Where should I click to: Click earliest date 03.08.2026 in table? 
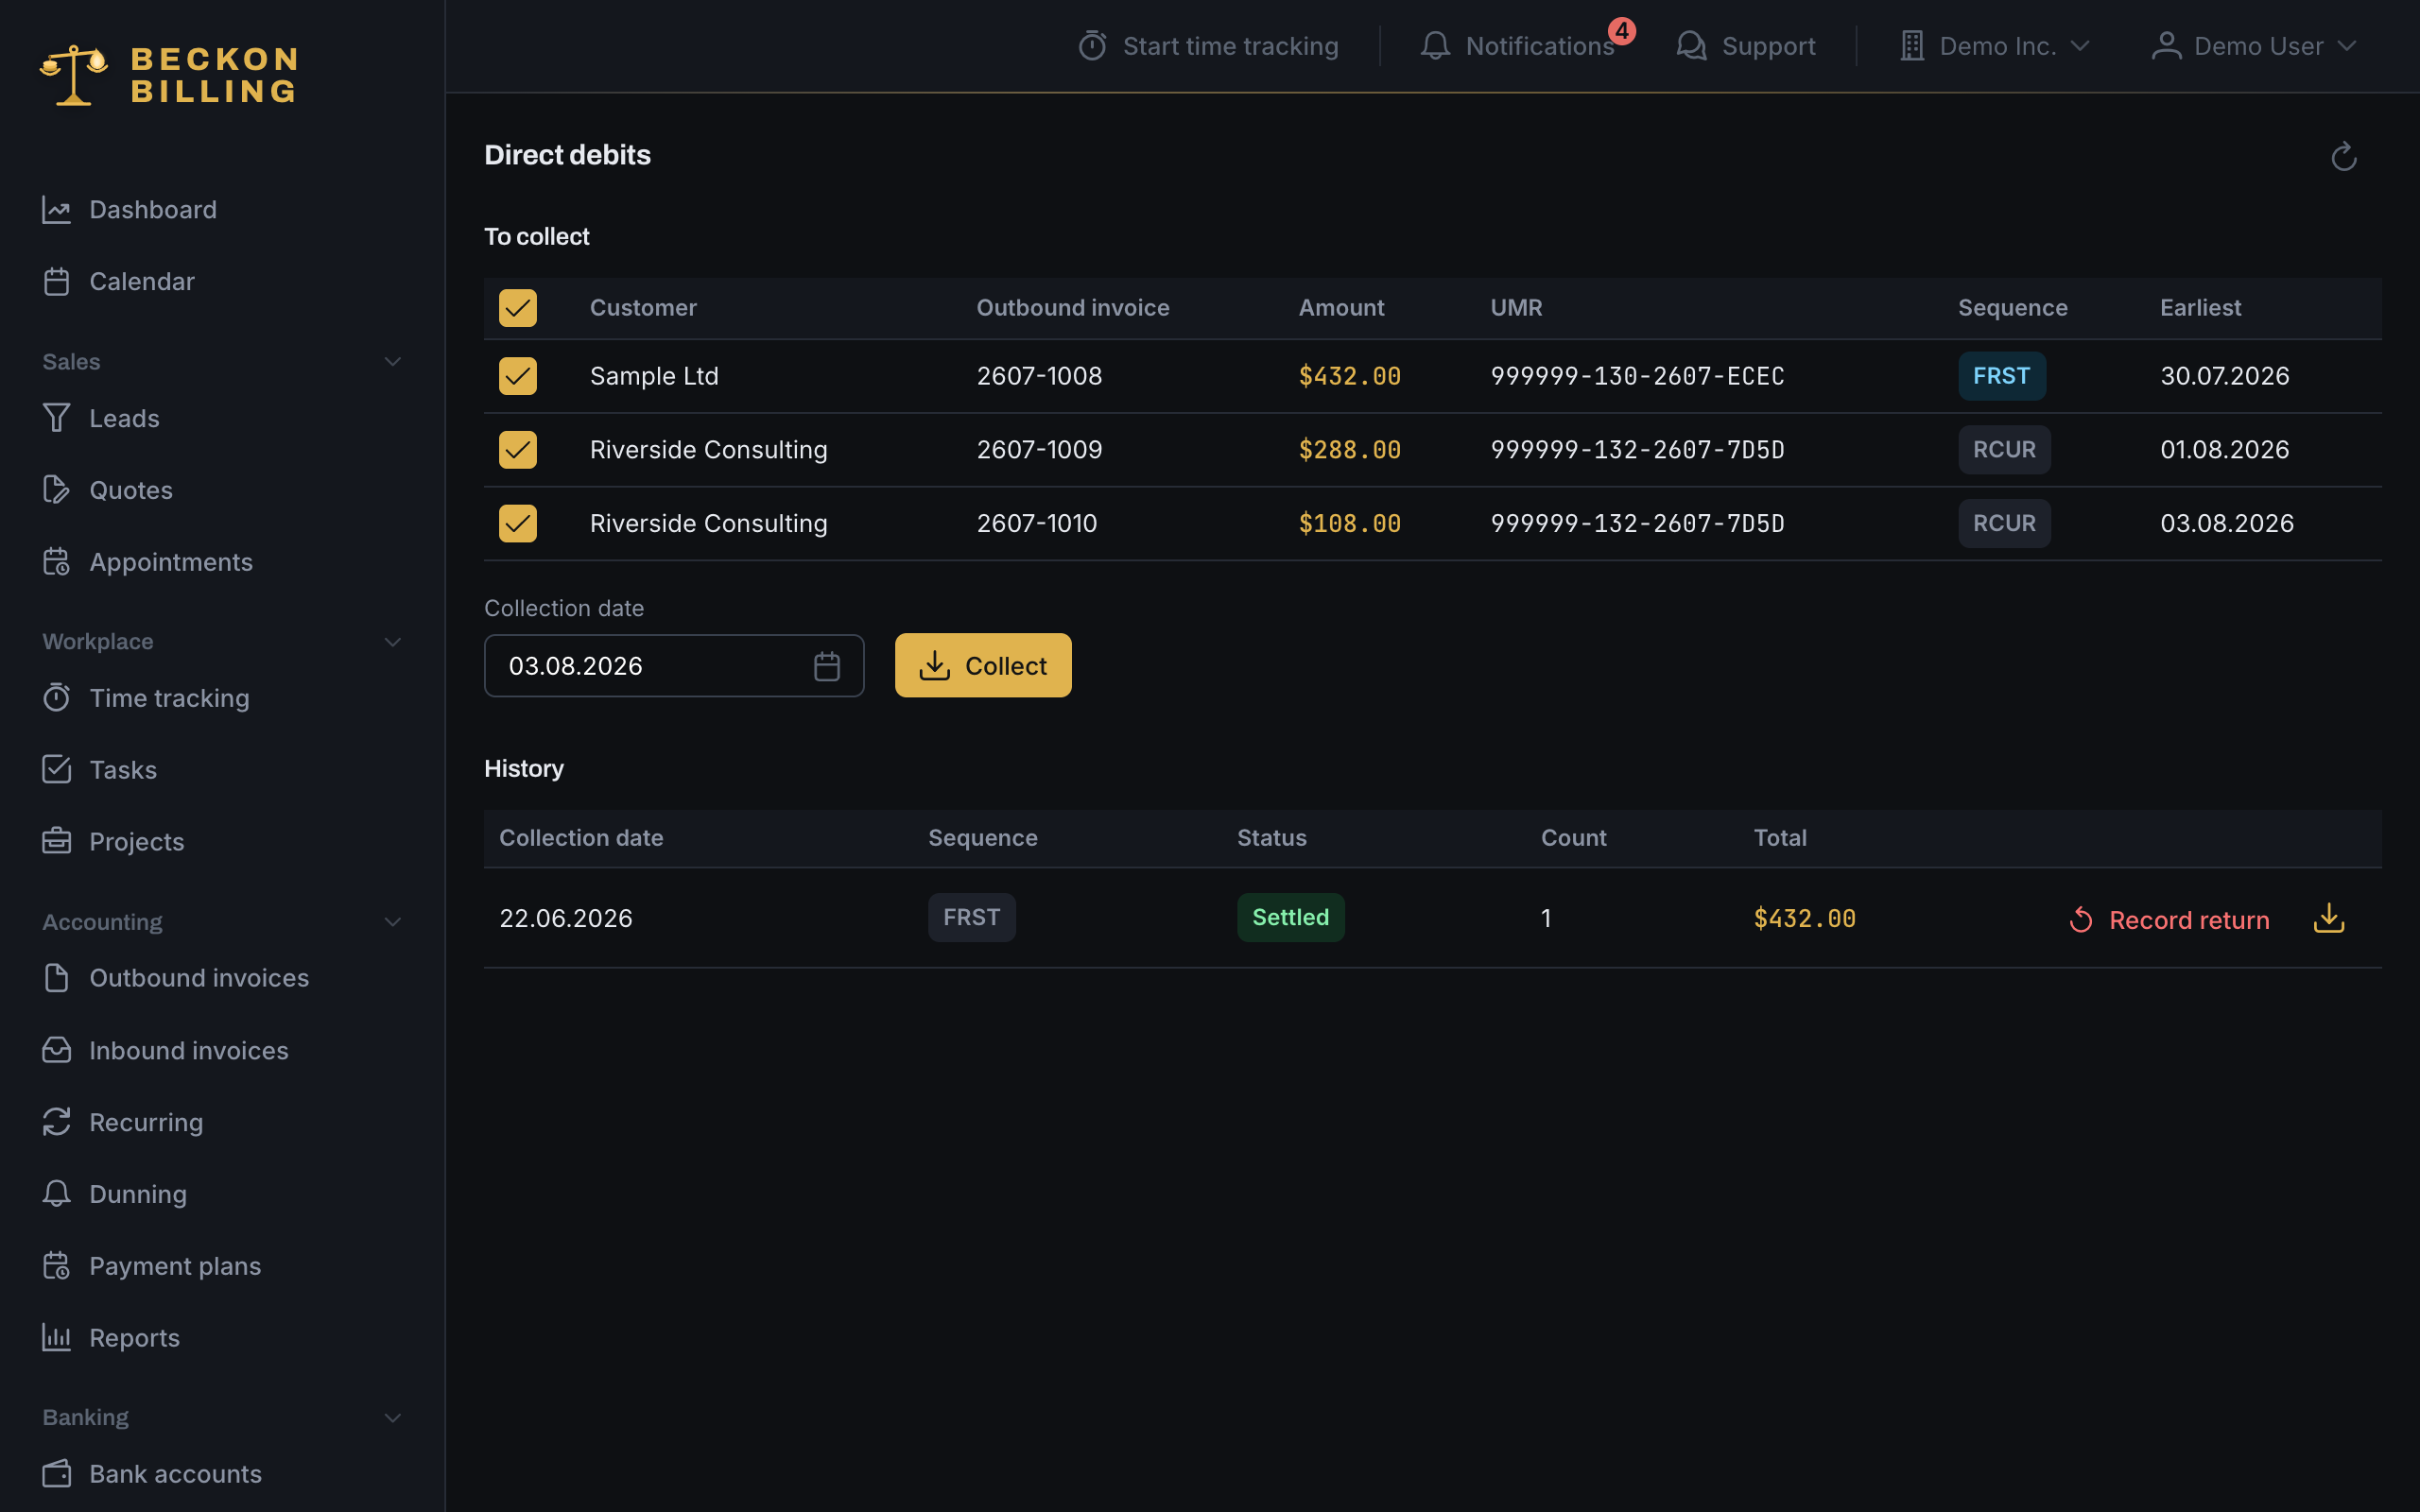tap(2227, 523)
